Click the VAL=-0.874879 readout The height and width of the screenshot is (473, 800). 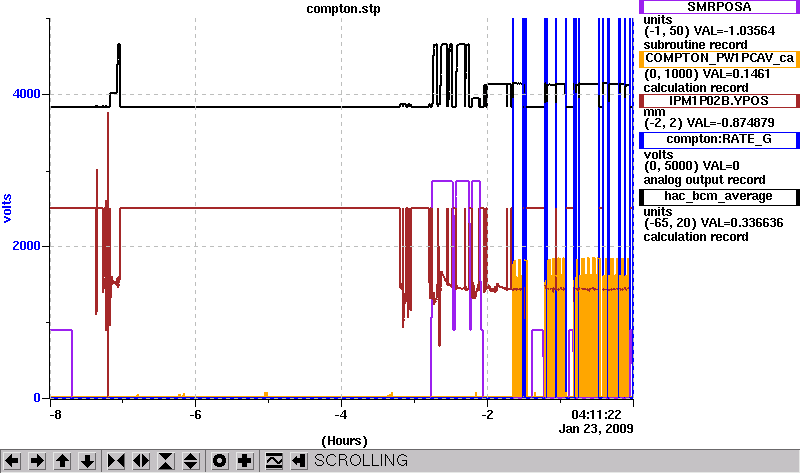pyautogui.click(x=731, y=123)
